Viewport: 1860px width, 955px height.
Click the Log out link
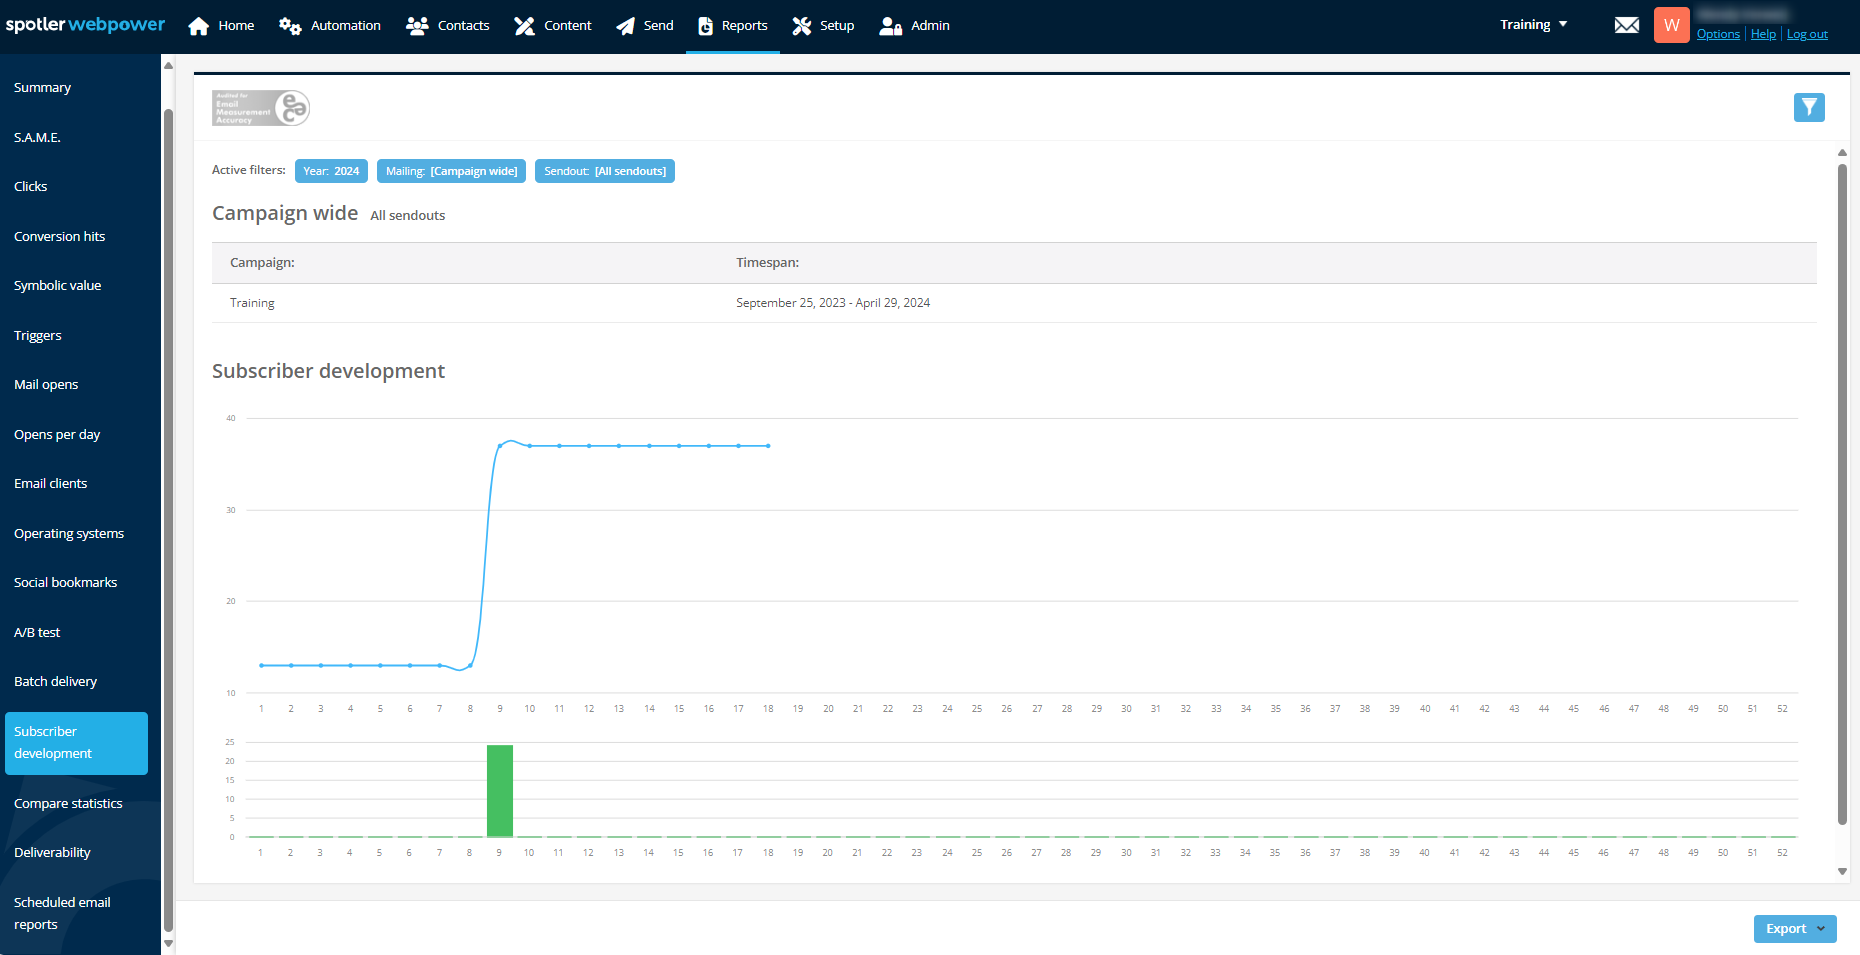click(x=1807, y=34)
